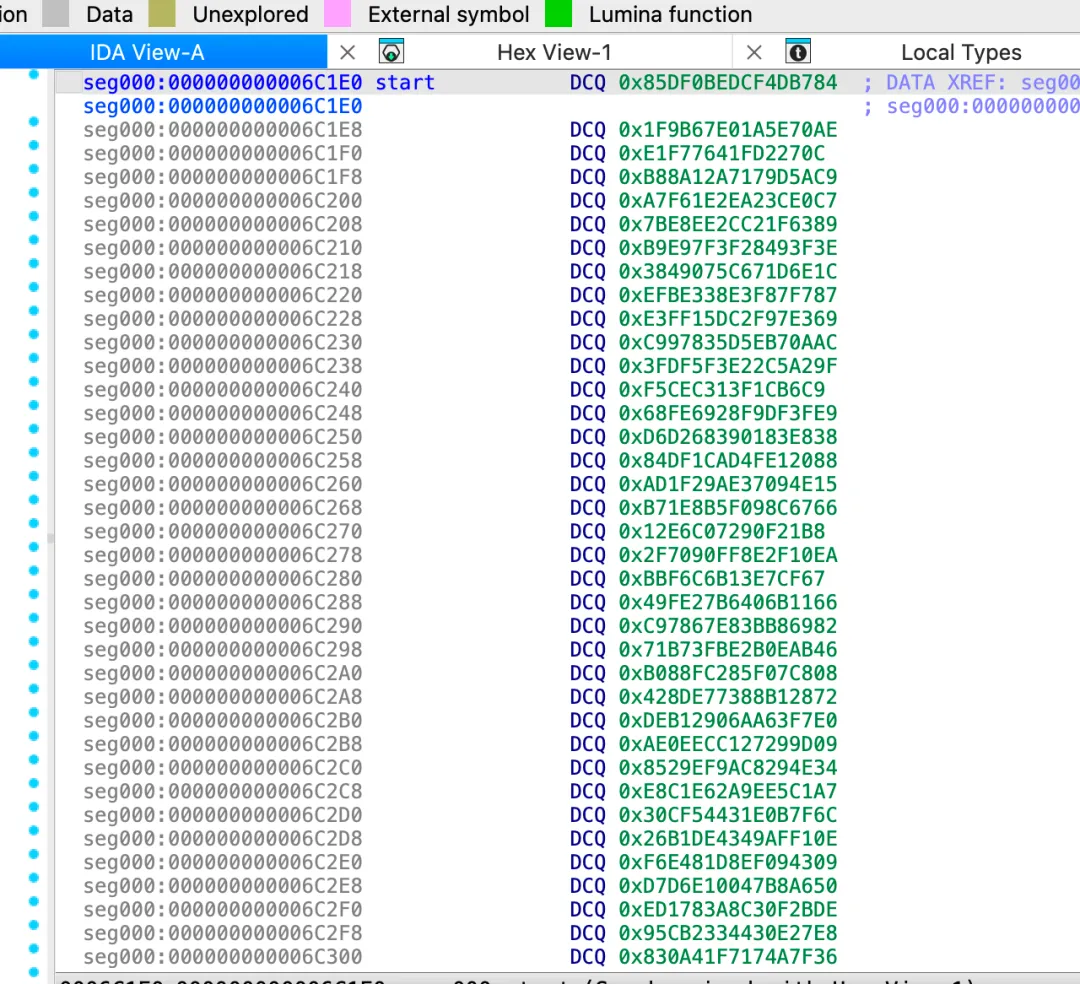Select value 0x26B1DE4349AFF10E
Screen dimensions: 1080x984
[727, 839]
